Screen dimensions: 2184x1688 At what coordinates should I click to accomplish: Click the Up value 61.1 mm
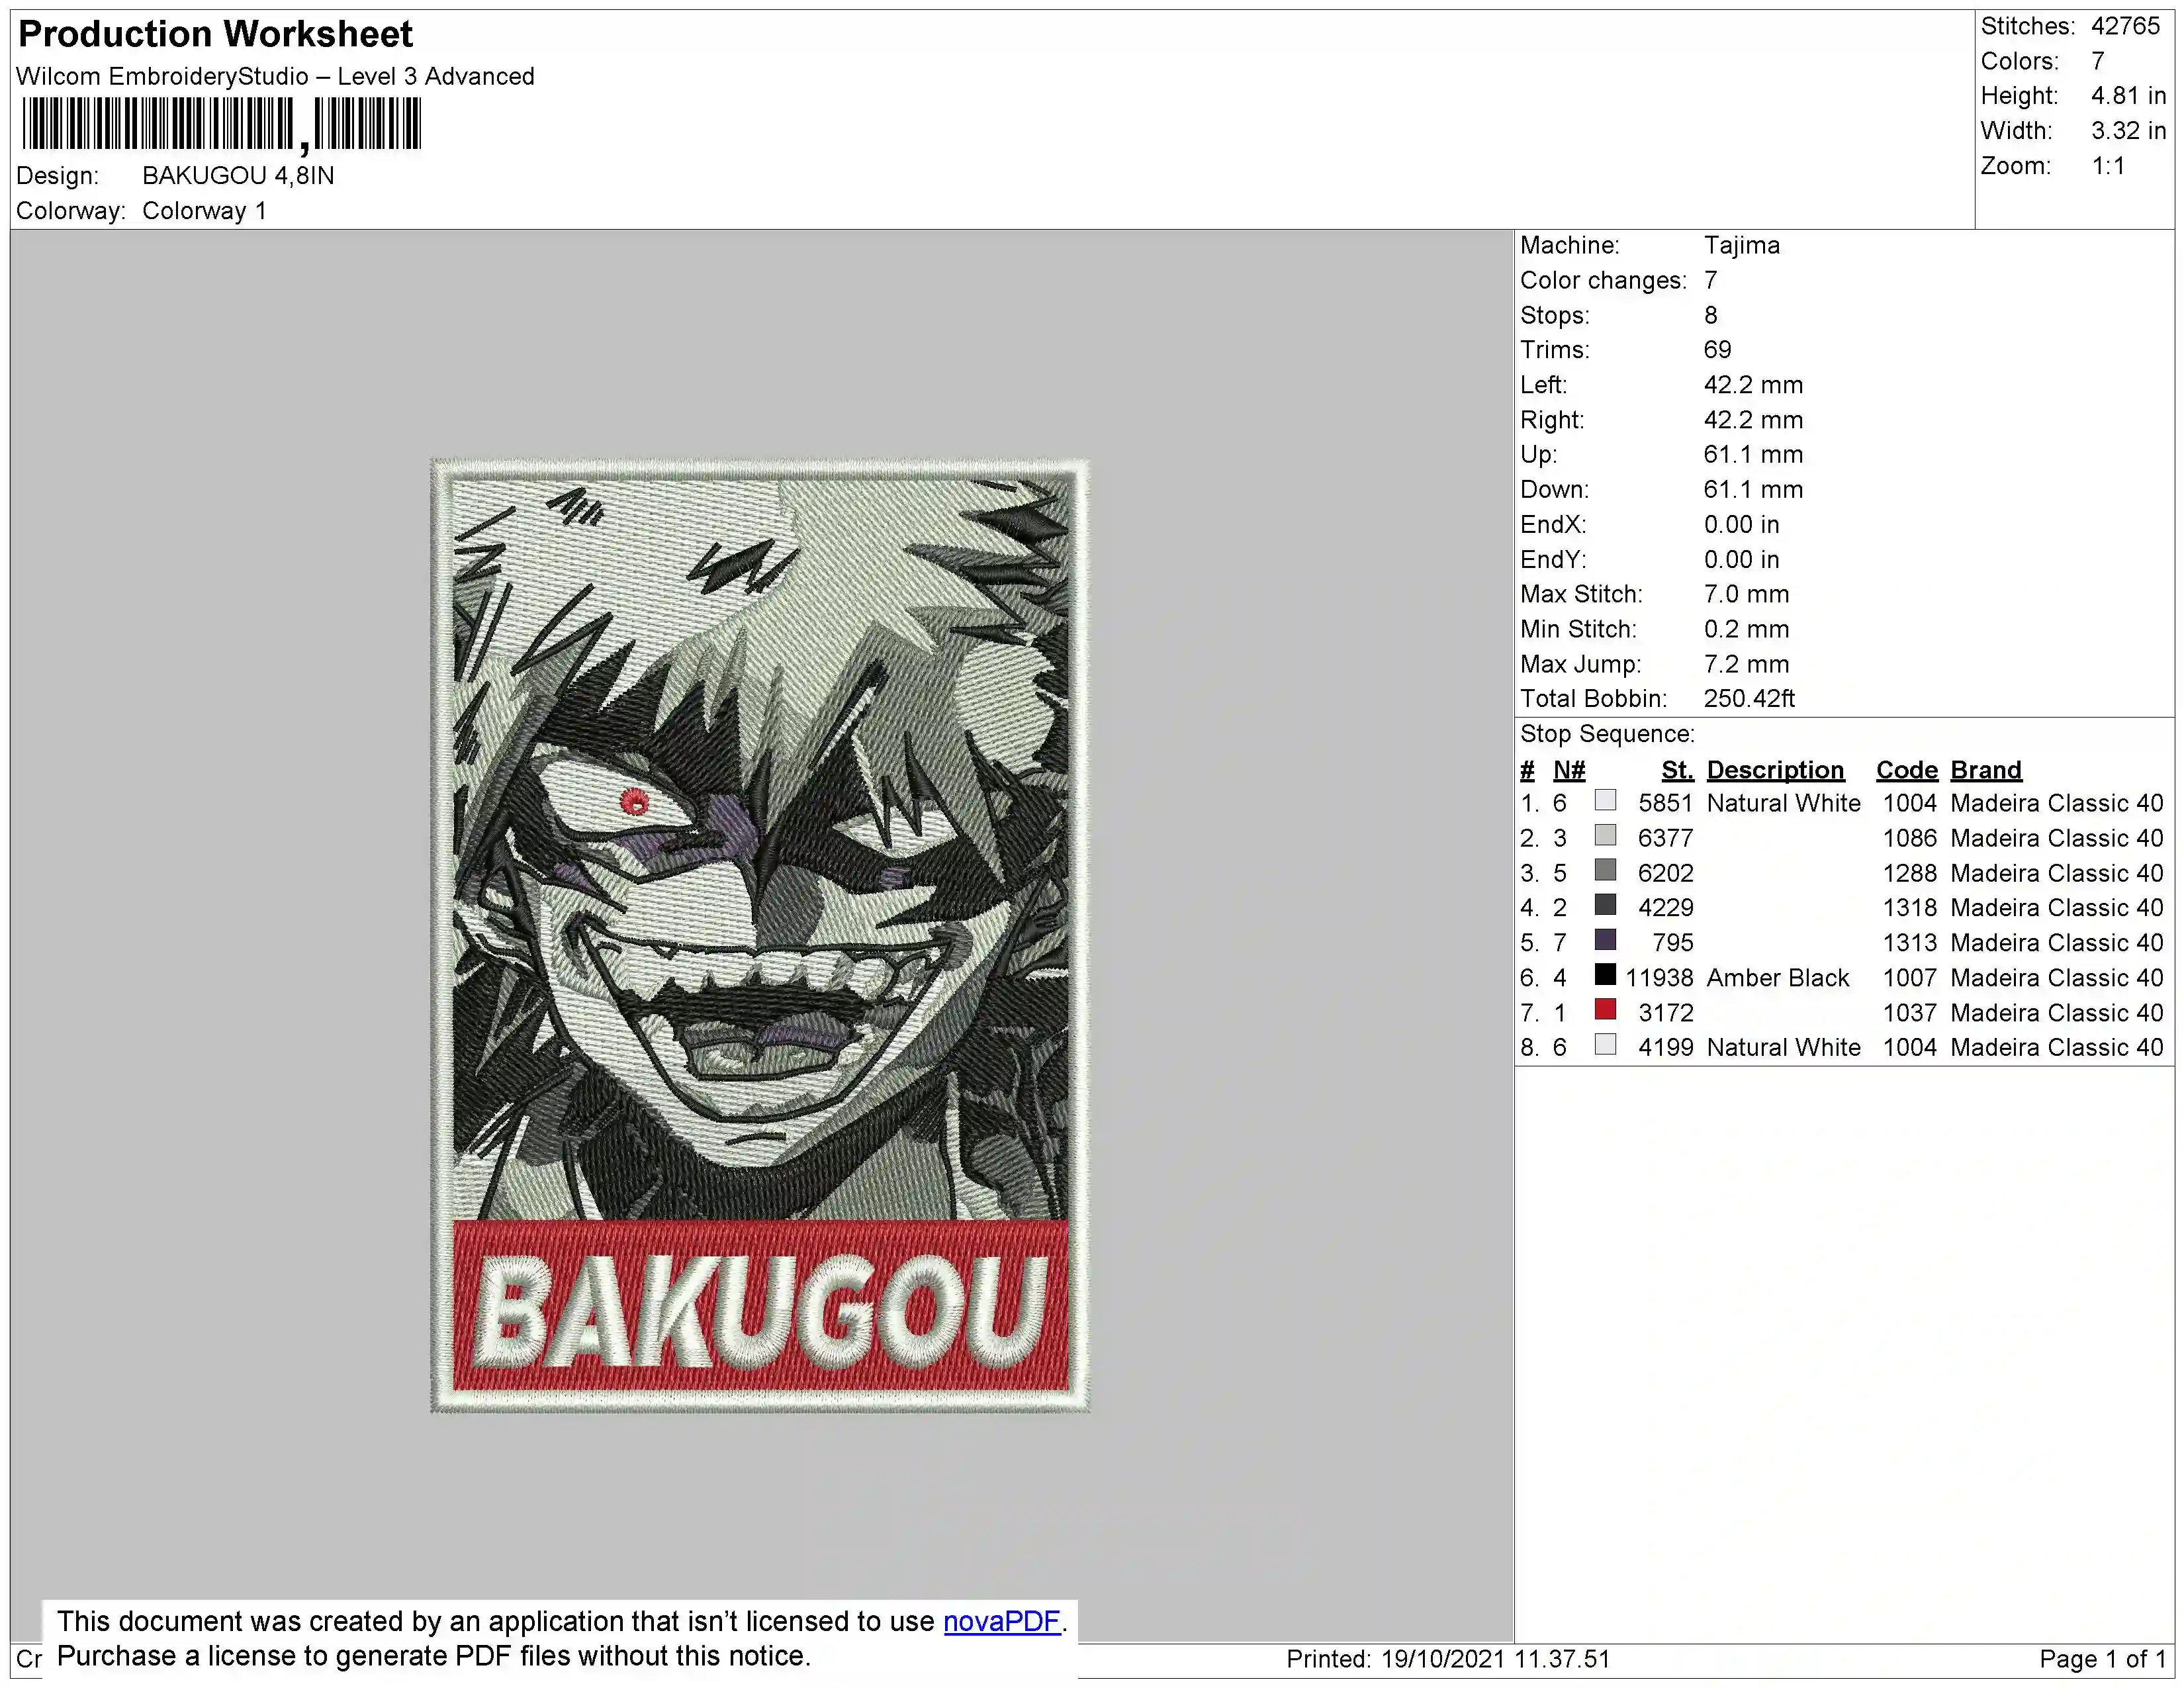(1753, 454)
